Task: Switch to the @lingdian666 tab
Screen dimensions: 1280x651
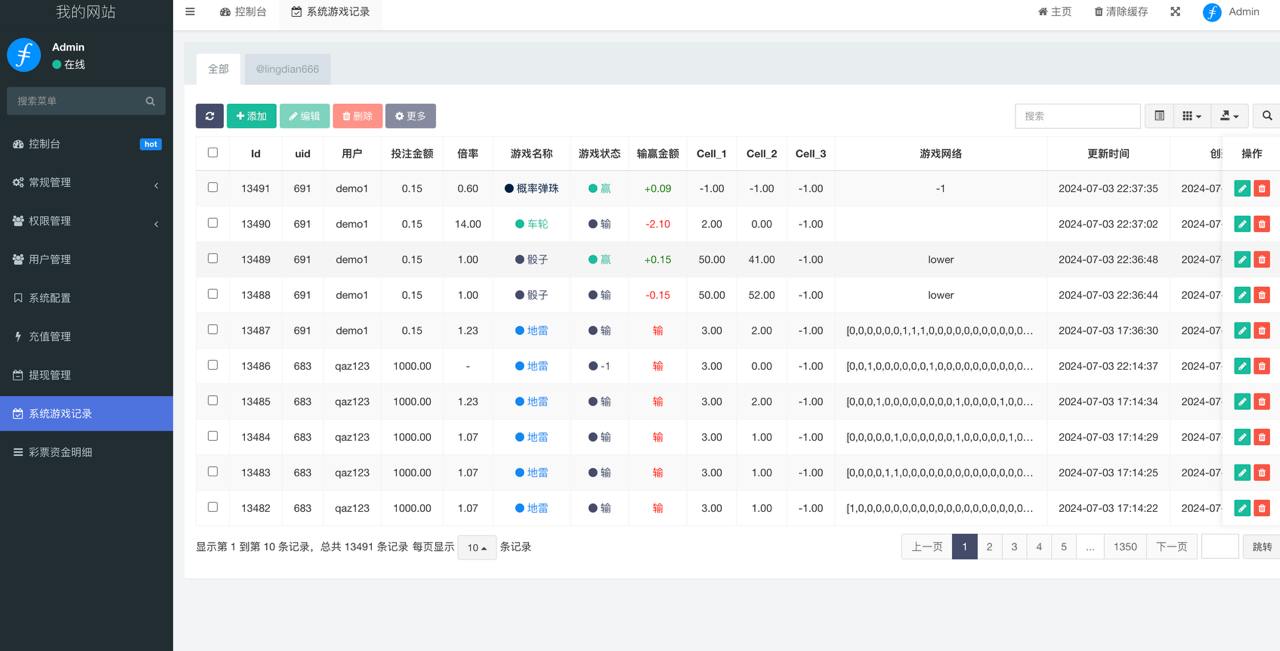Action: tap(288, 69)
